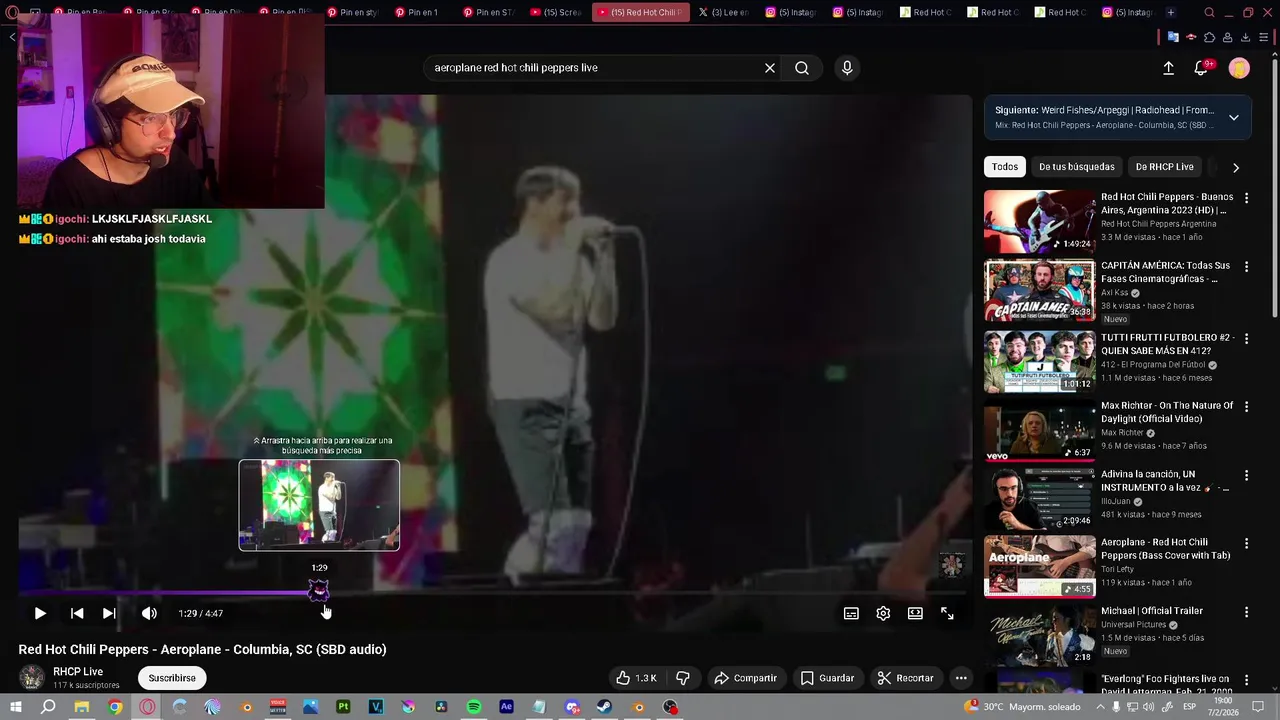Show more filter chips with arrow
The image size is (1280, 720).
point(1235,167)
